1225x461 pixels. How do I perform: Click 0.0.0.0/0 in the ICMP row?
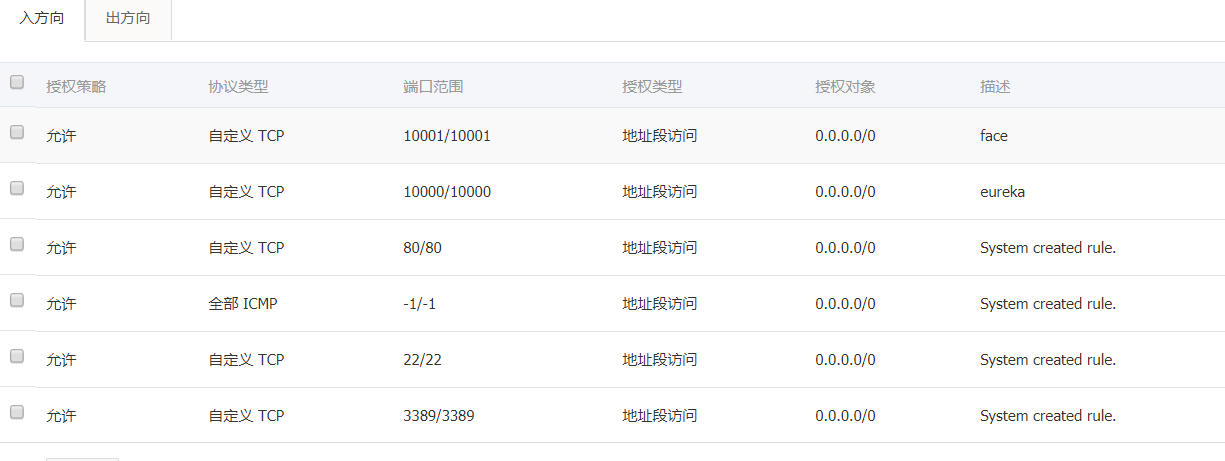(845, 304)
